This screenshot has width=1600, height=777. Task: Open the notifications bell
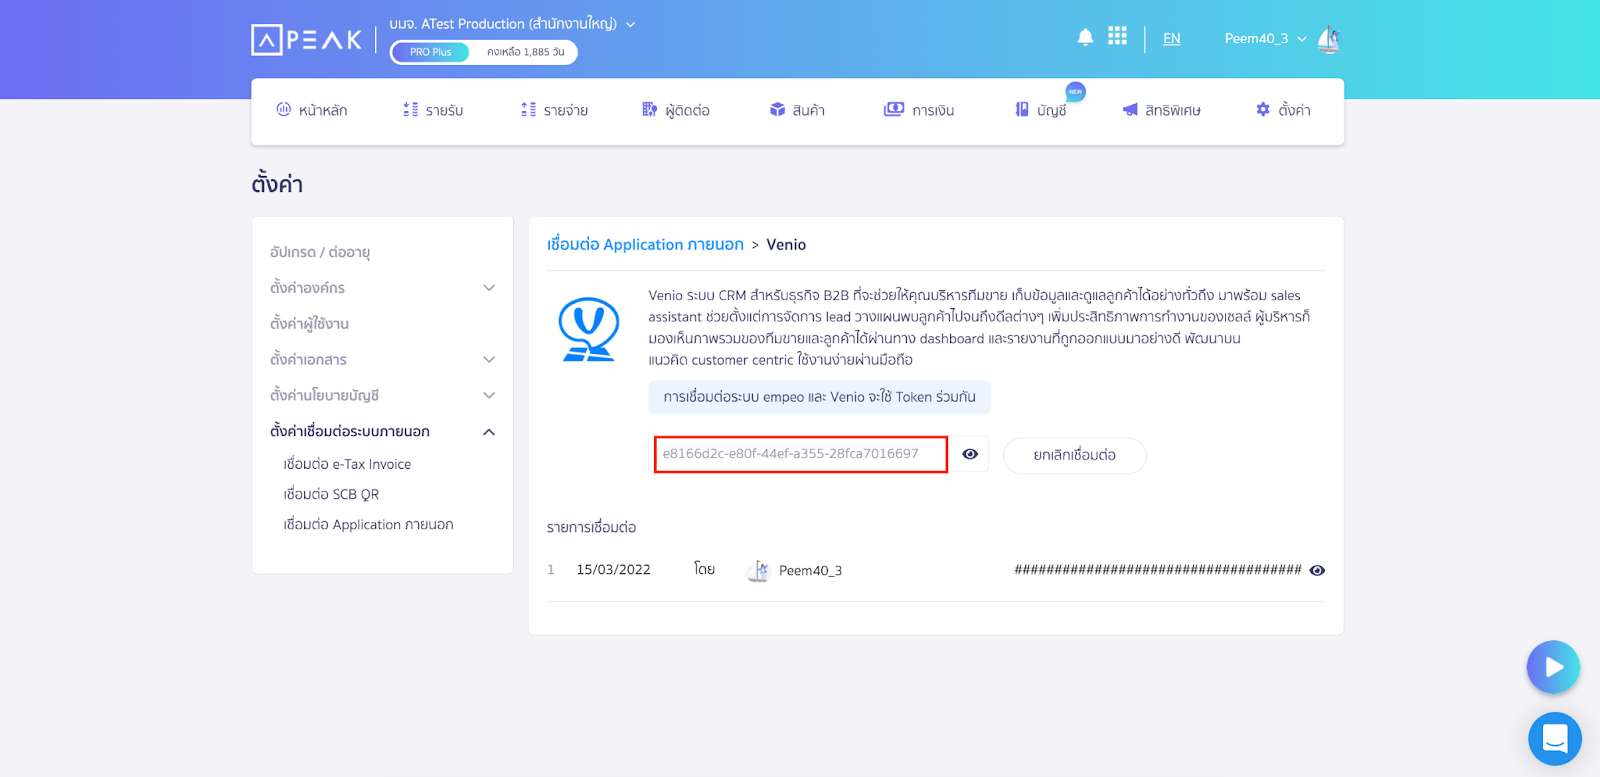[1085, 38]
